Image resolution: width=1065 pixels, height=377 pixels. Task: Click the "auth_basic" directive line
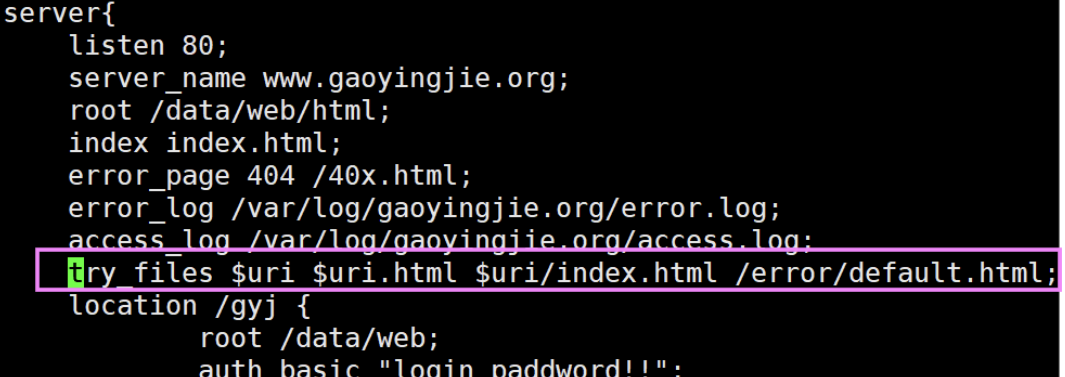click(441, 369)
